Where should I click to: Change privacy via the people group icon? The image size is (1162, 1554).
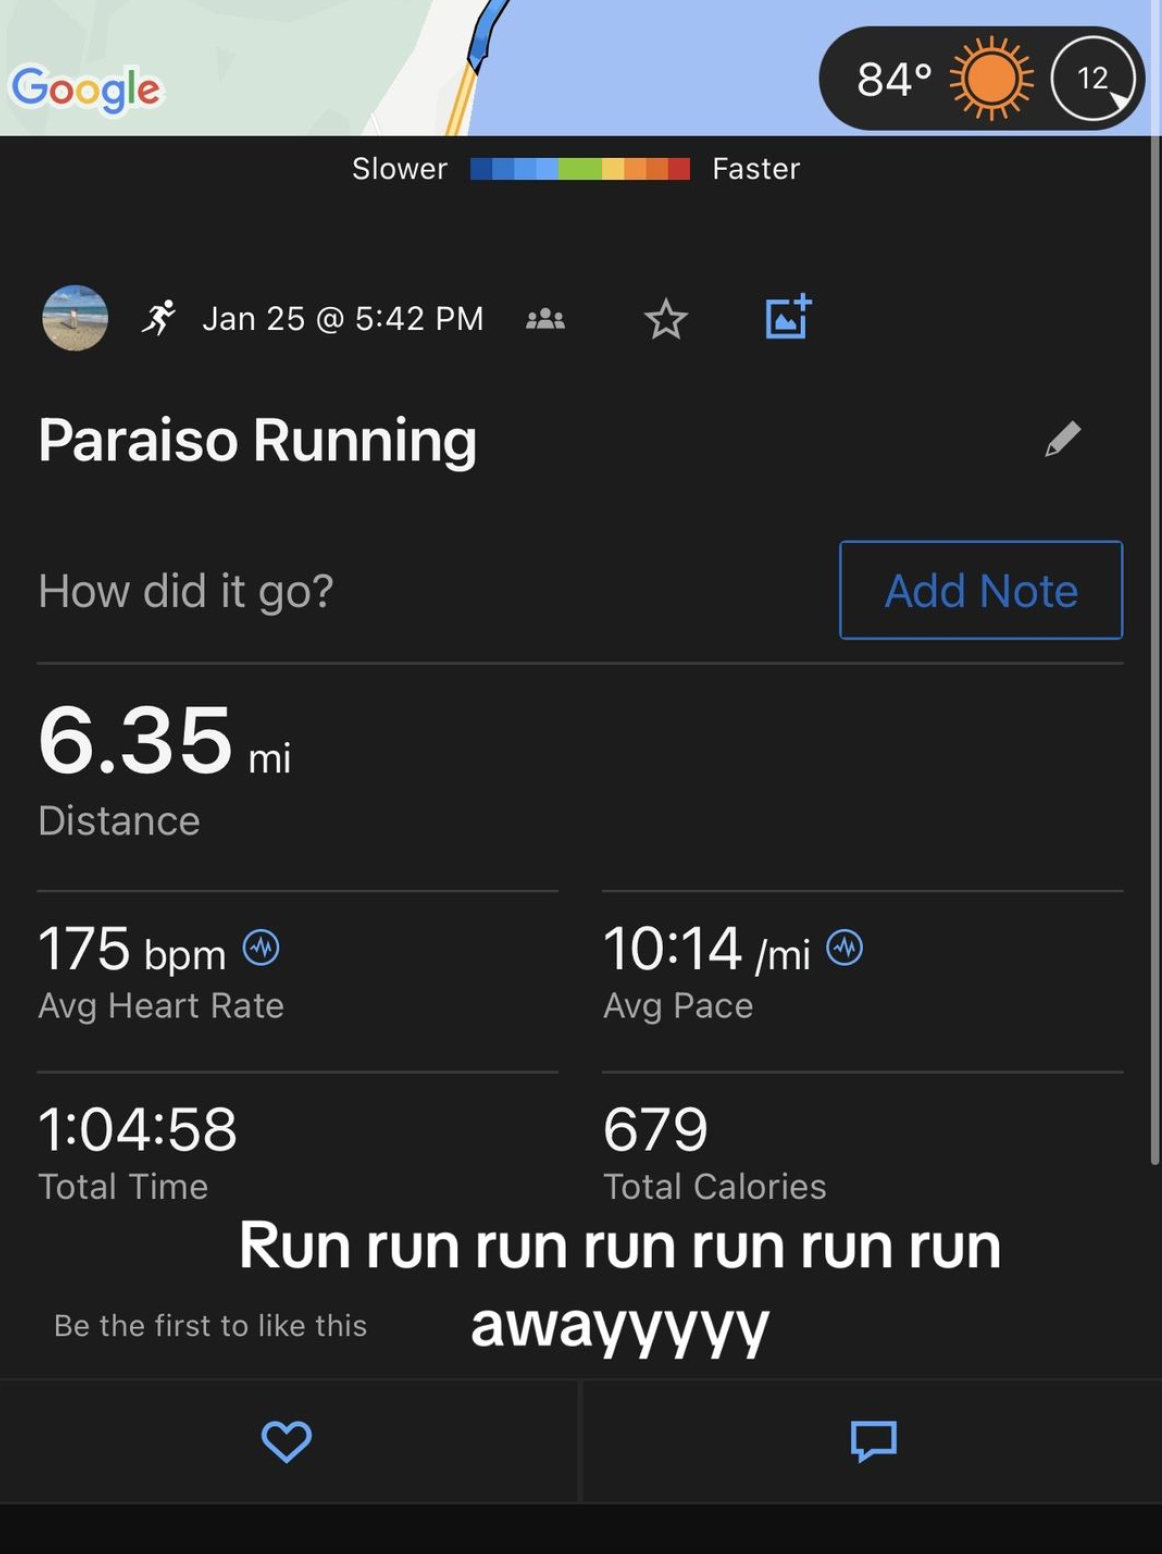pos(545,319)
